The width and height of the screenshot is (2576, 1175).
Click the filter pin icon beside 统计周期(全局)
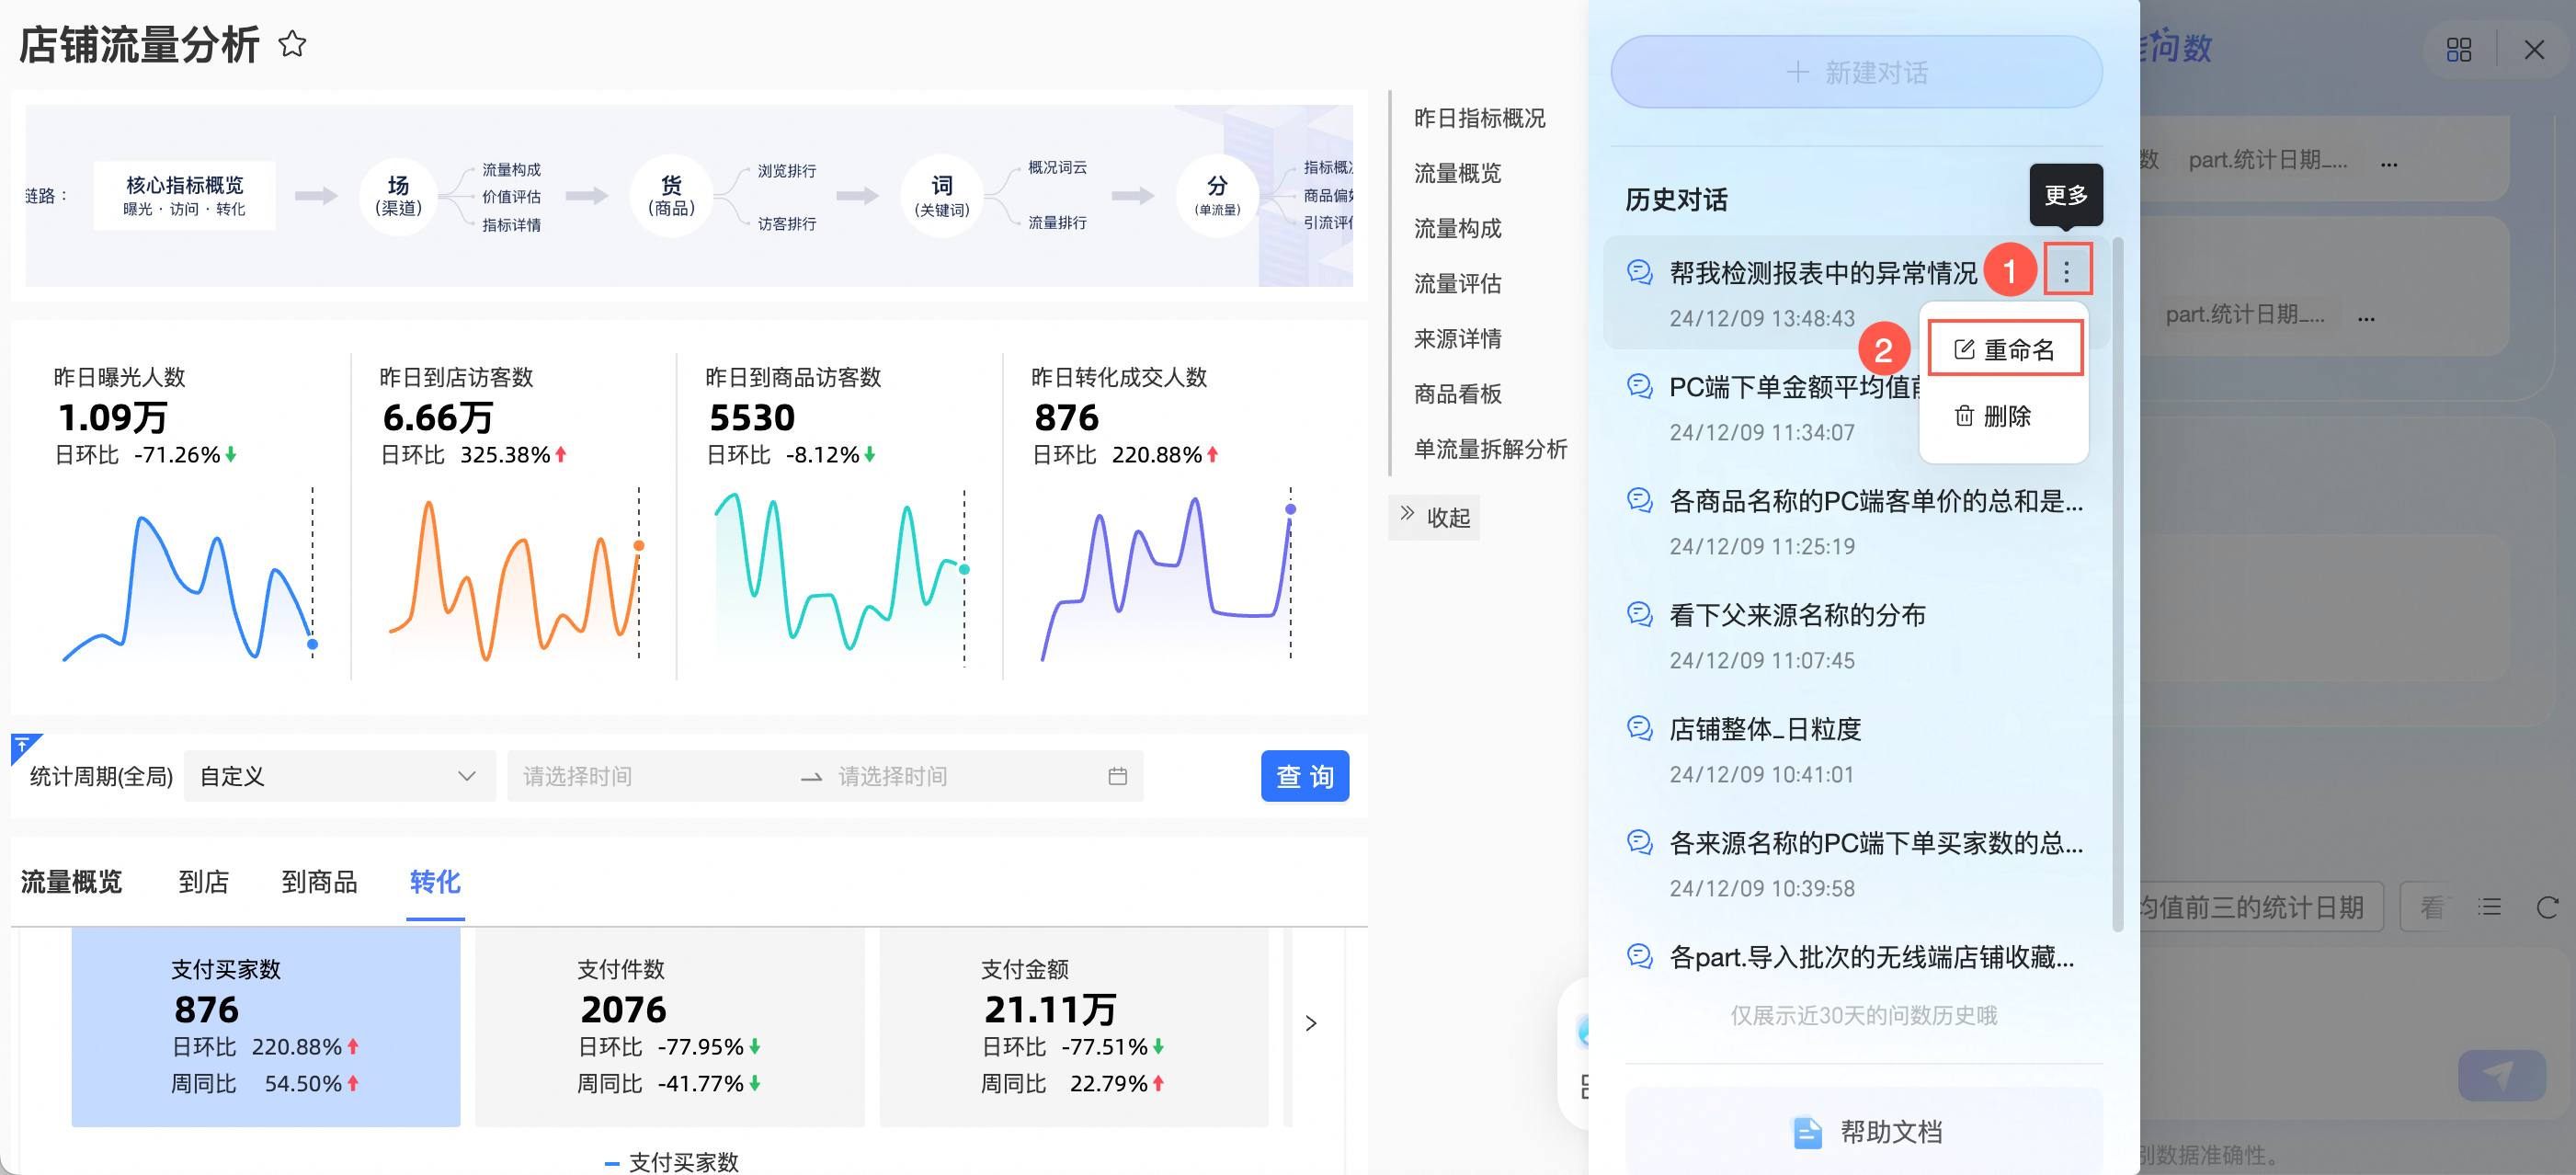click(24, 746)
